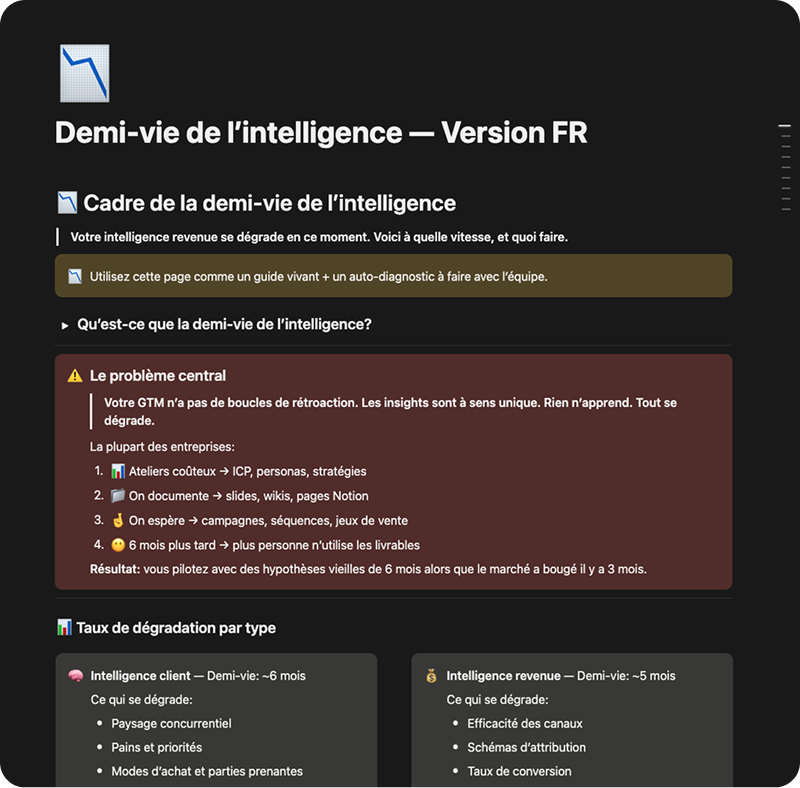Click the money bag emoji on the "Intelligence revenue" card
Screen dimensions: 800x788
(430, 675)
